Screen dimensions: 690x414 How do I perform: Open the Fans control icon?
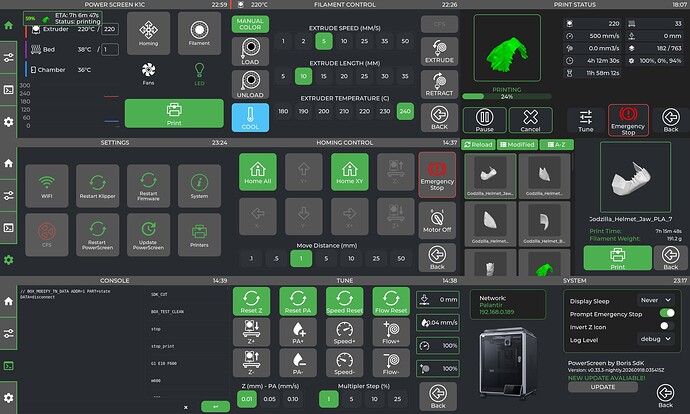(148, 73)
